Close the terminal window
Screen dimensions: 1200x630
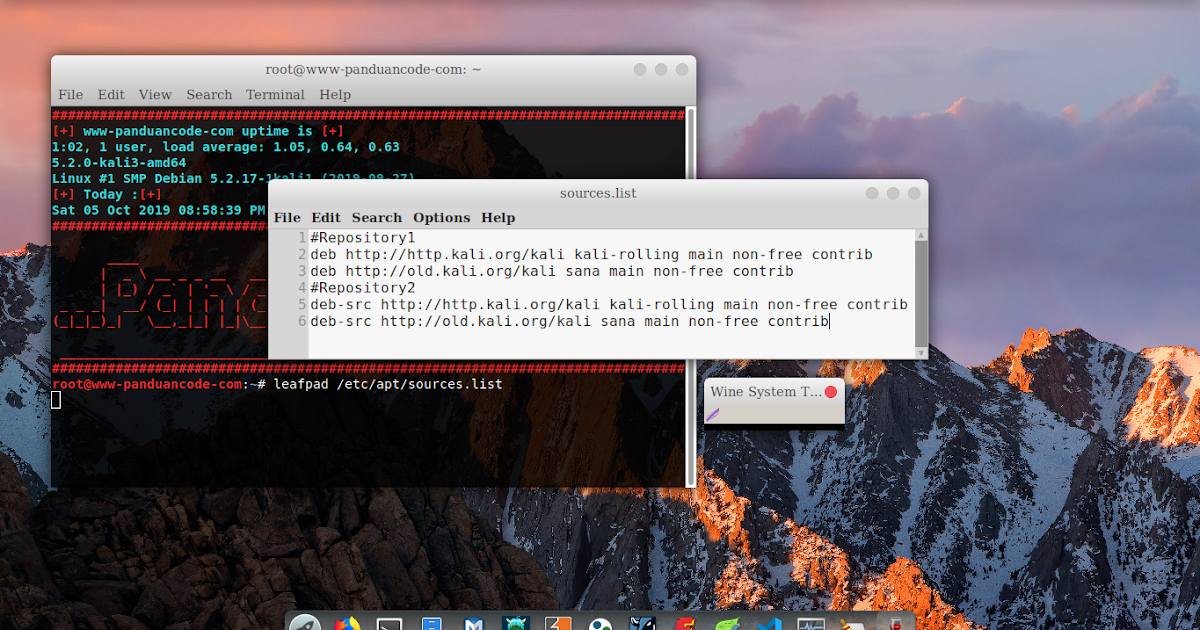point(682,69)
